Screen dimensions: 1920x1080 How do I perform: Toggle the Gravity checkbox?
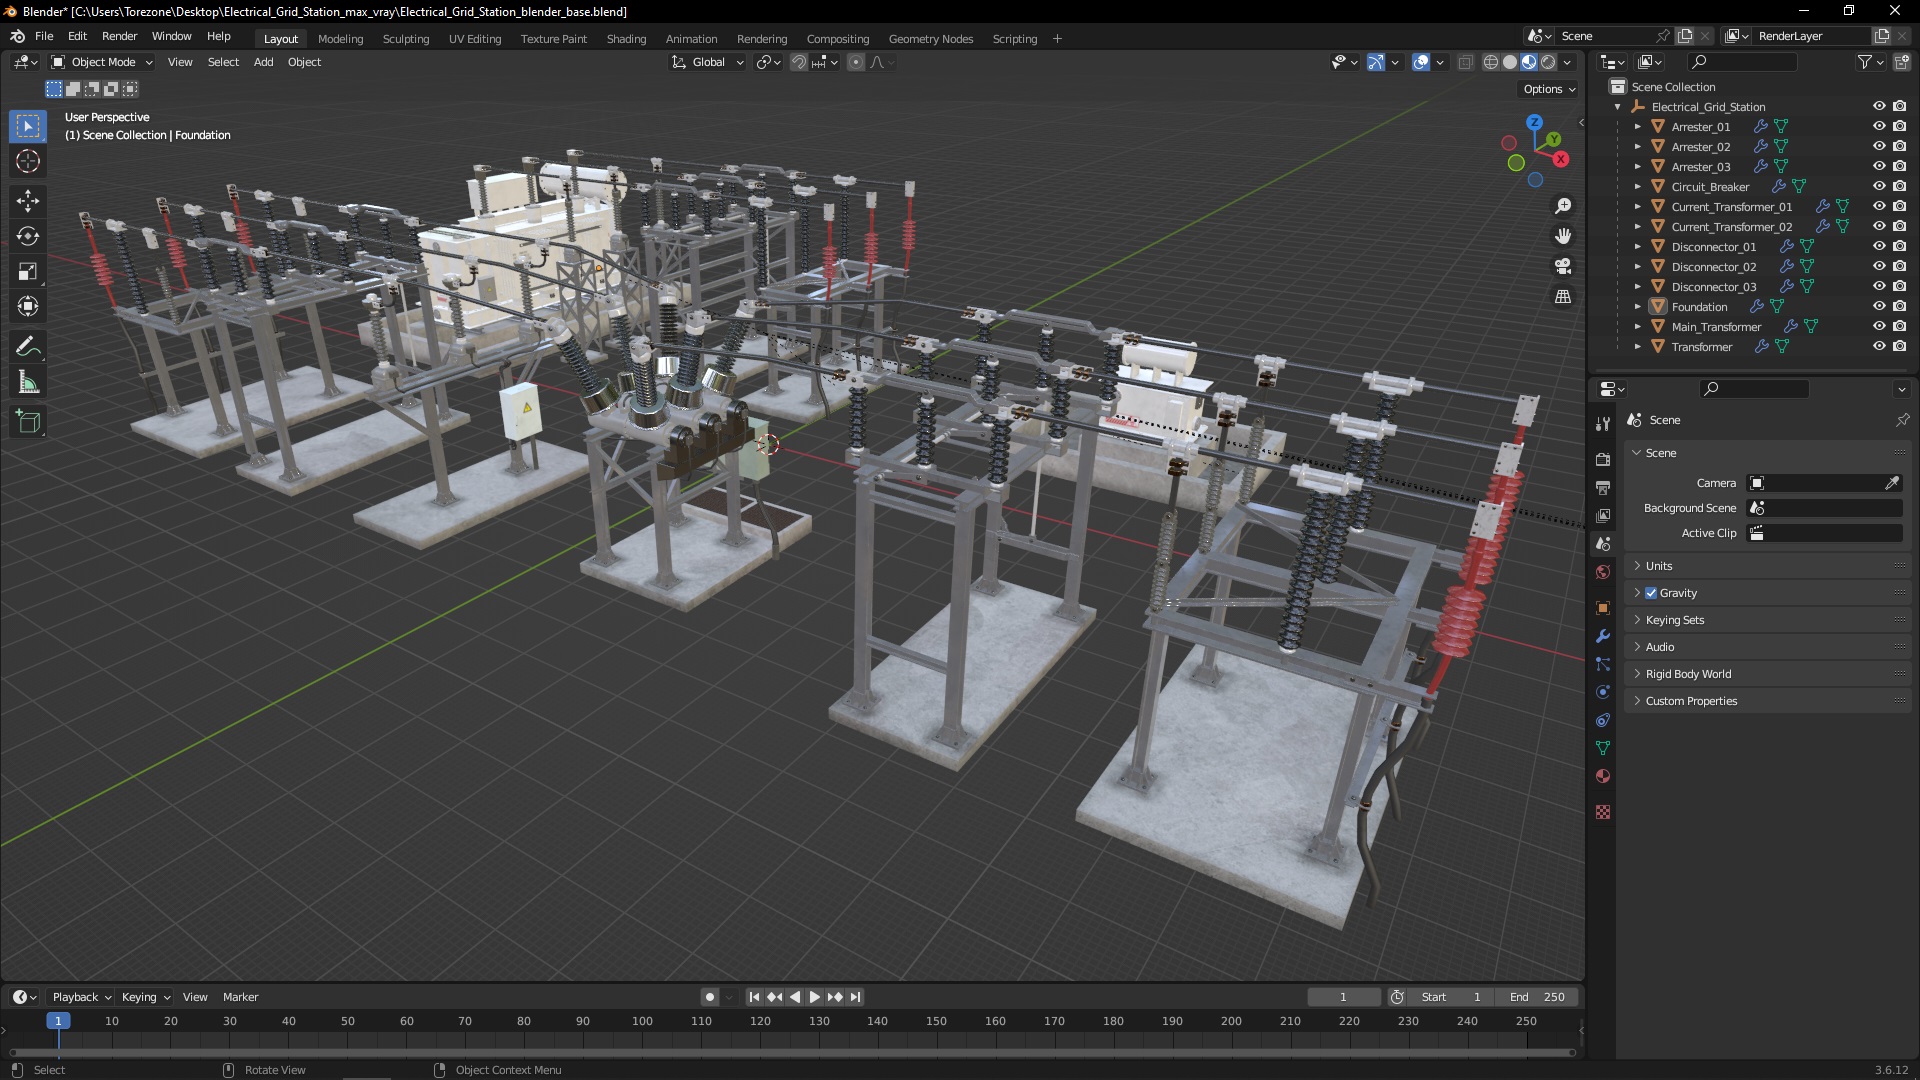click(x=1651, y=593)
